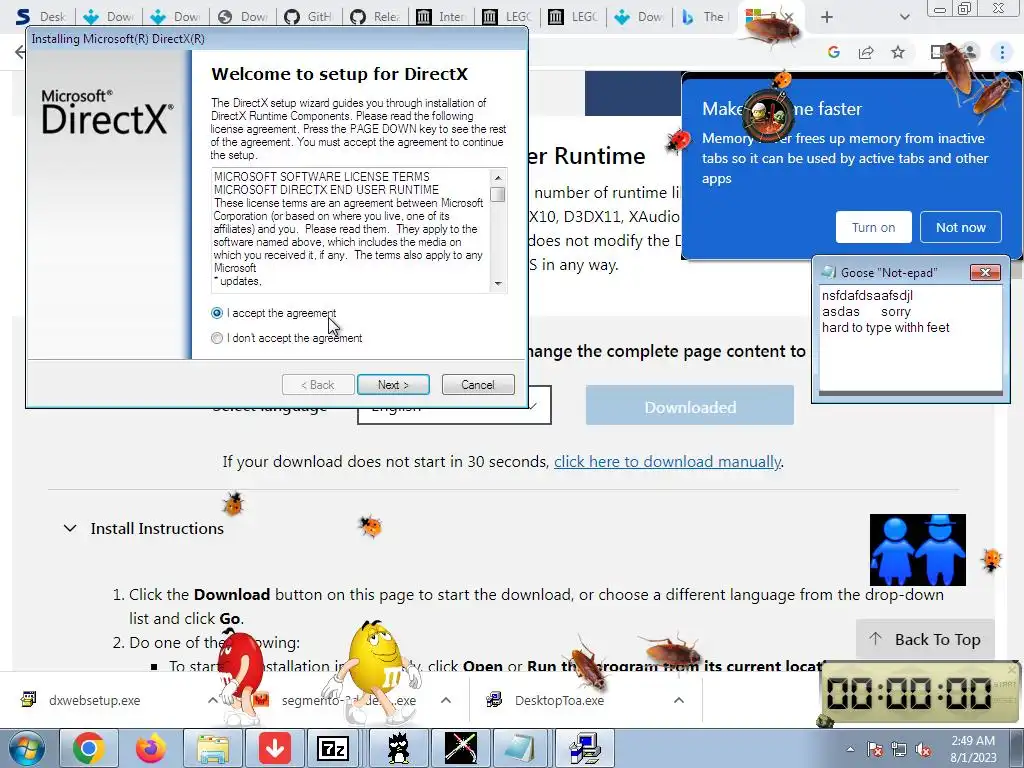The width and height of the screenshot is (1024, 768).
Task: Click the network tray icon
Action: 899,749
